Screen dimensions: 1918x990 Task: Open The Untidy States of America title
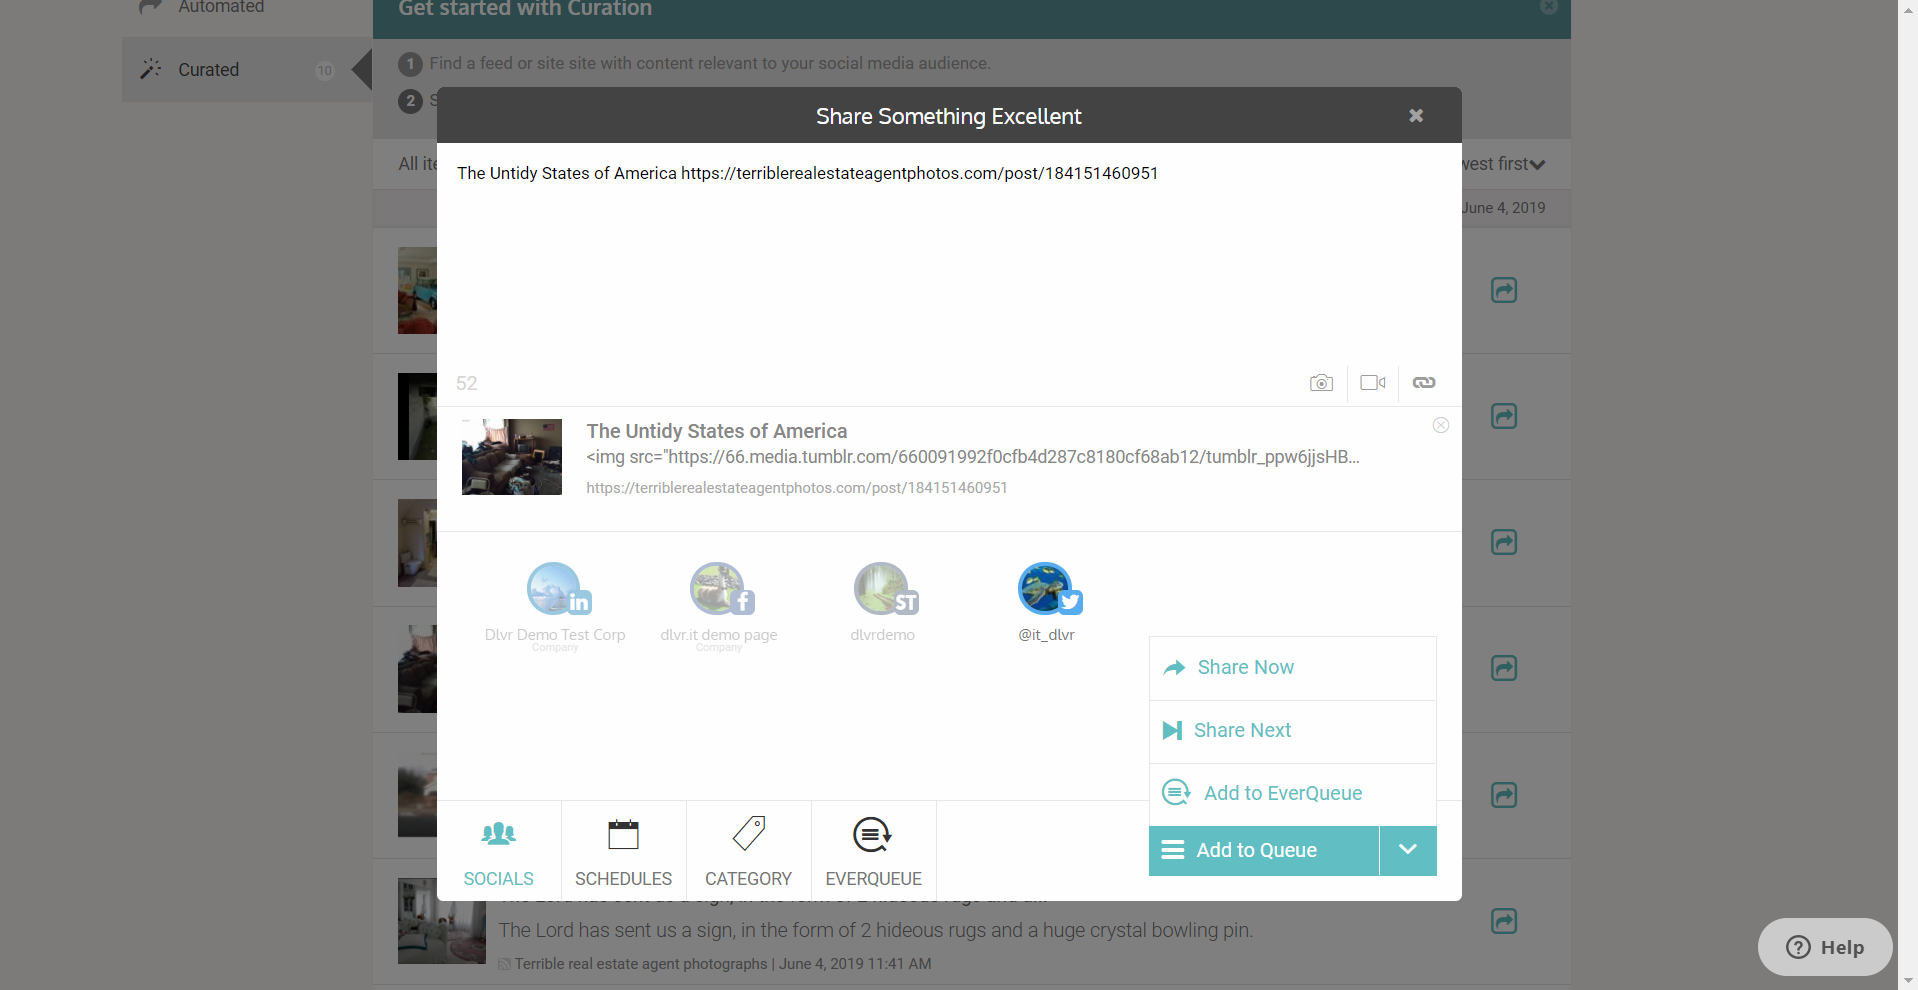tap(717, 431)
